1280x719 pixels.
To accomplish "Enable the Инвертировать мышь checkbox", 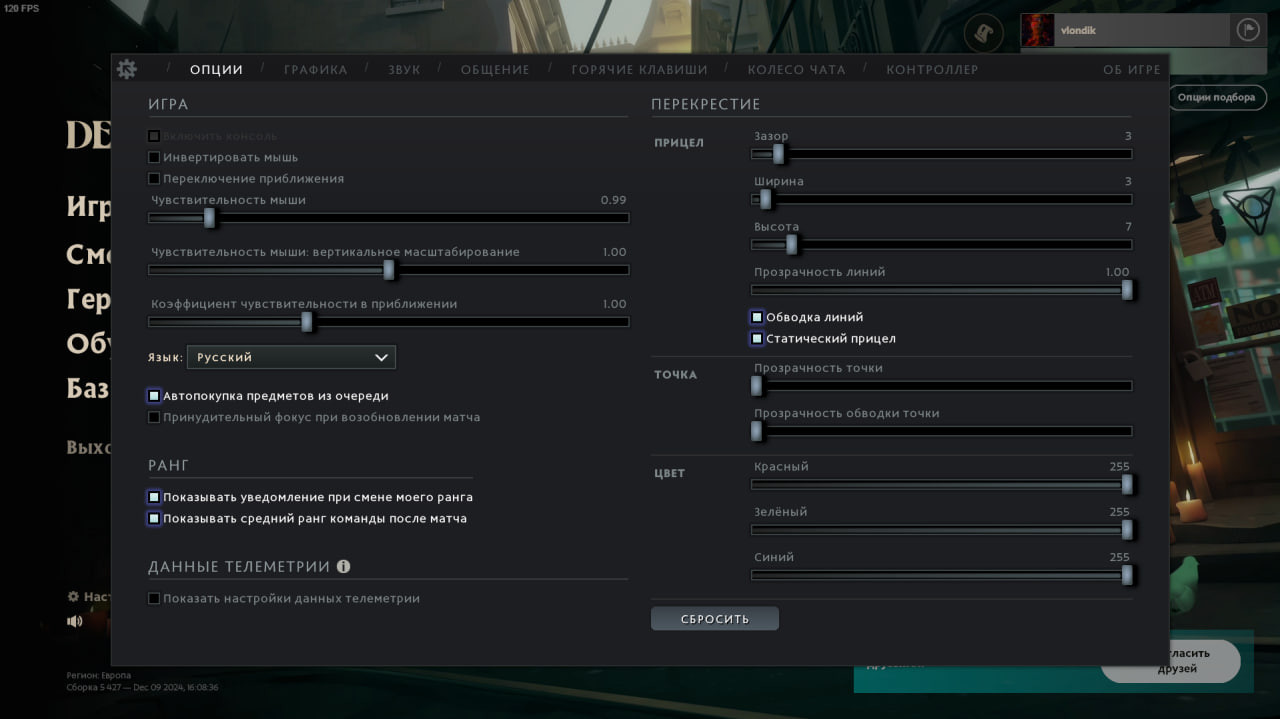I will 154,157.
